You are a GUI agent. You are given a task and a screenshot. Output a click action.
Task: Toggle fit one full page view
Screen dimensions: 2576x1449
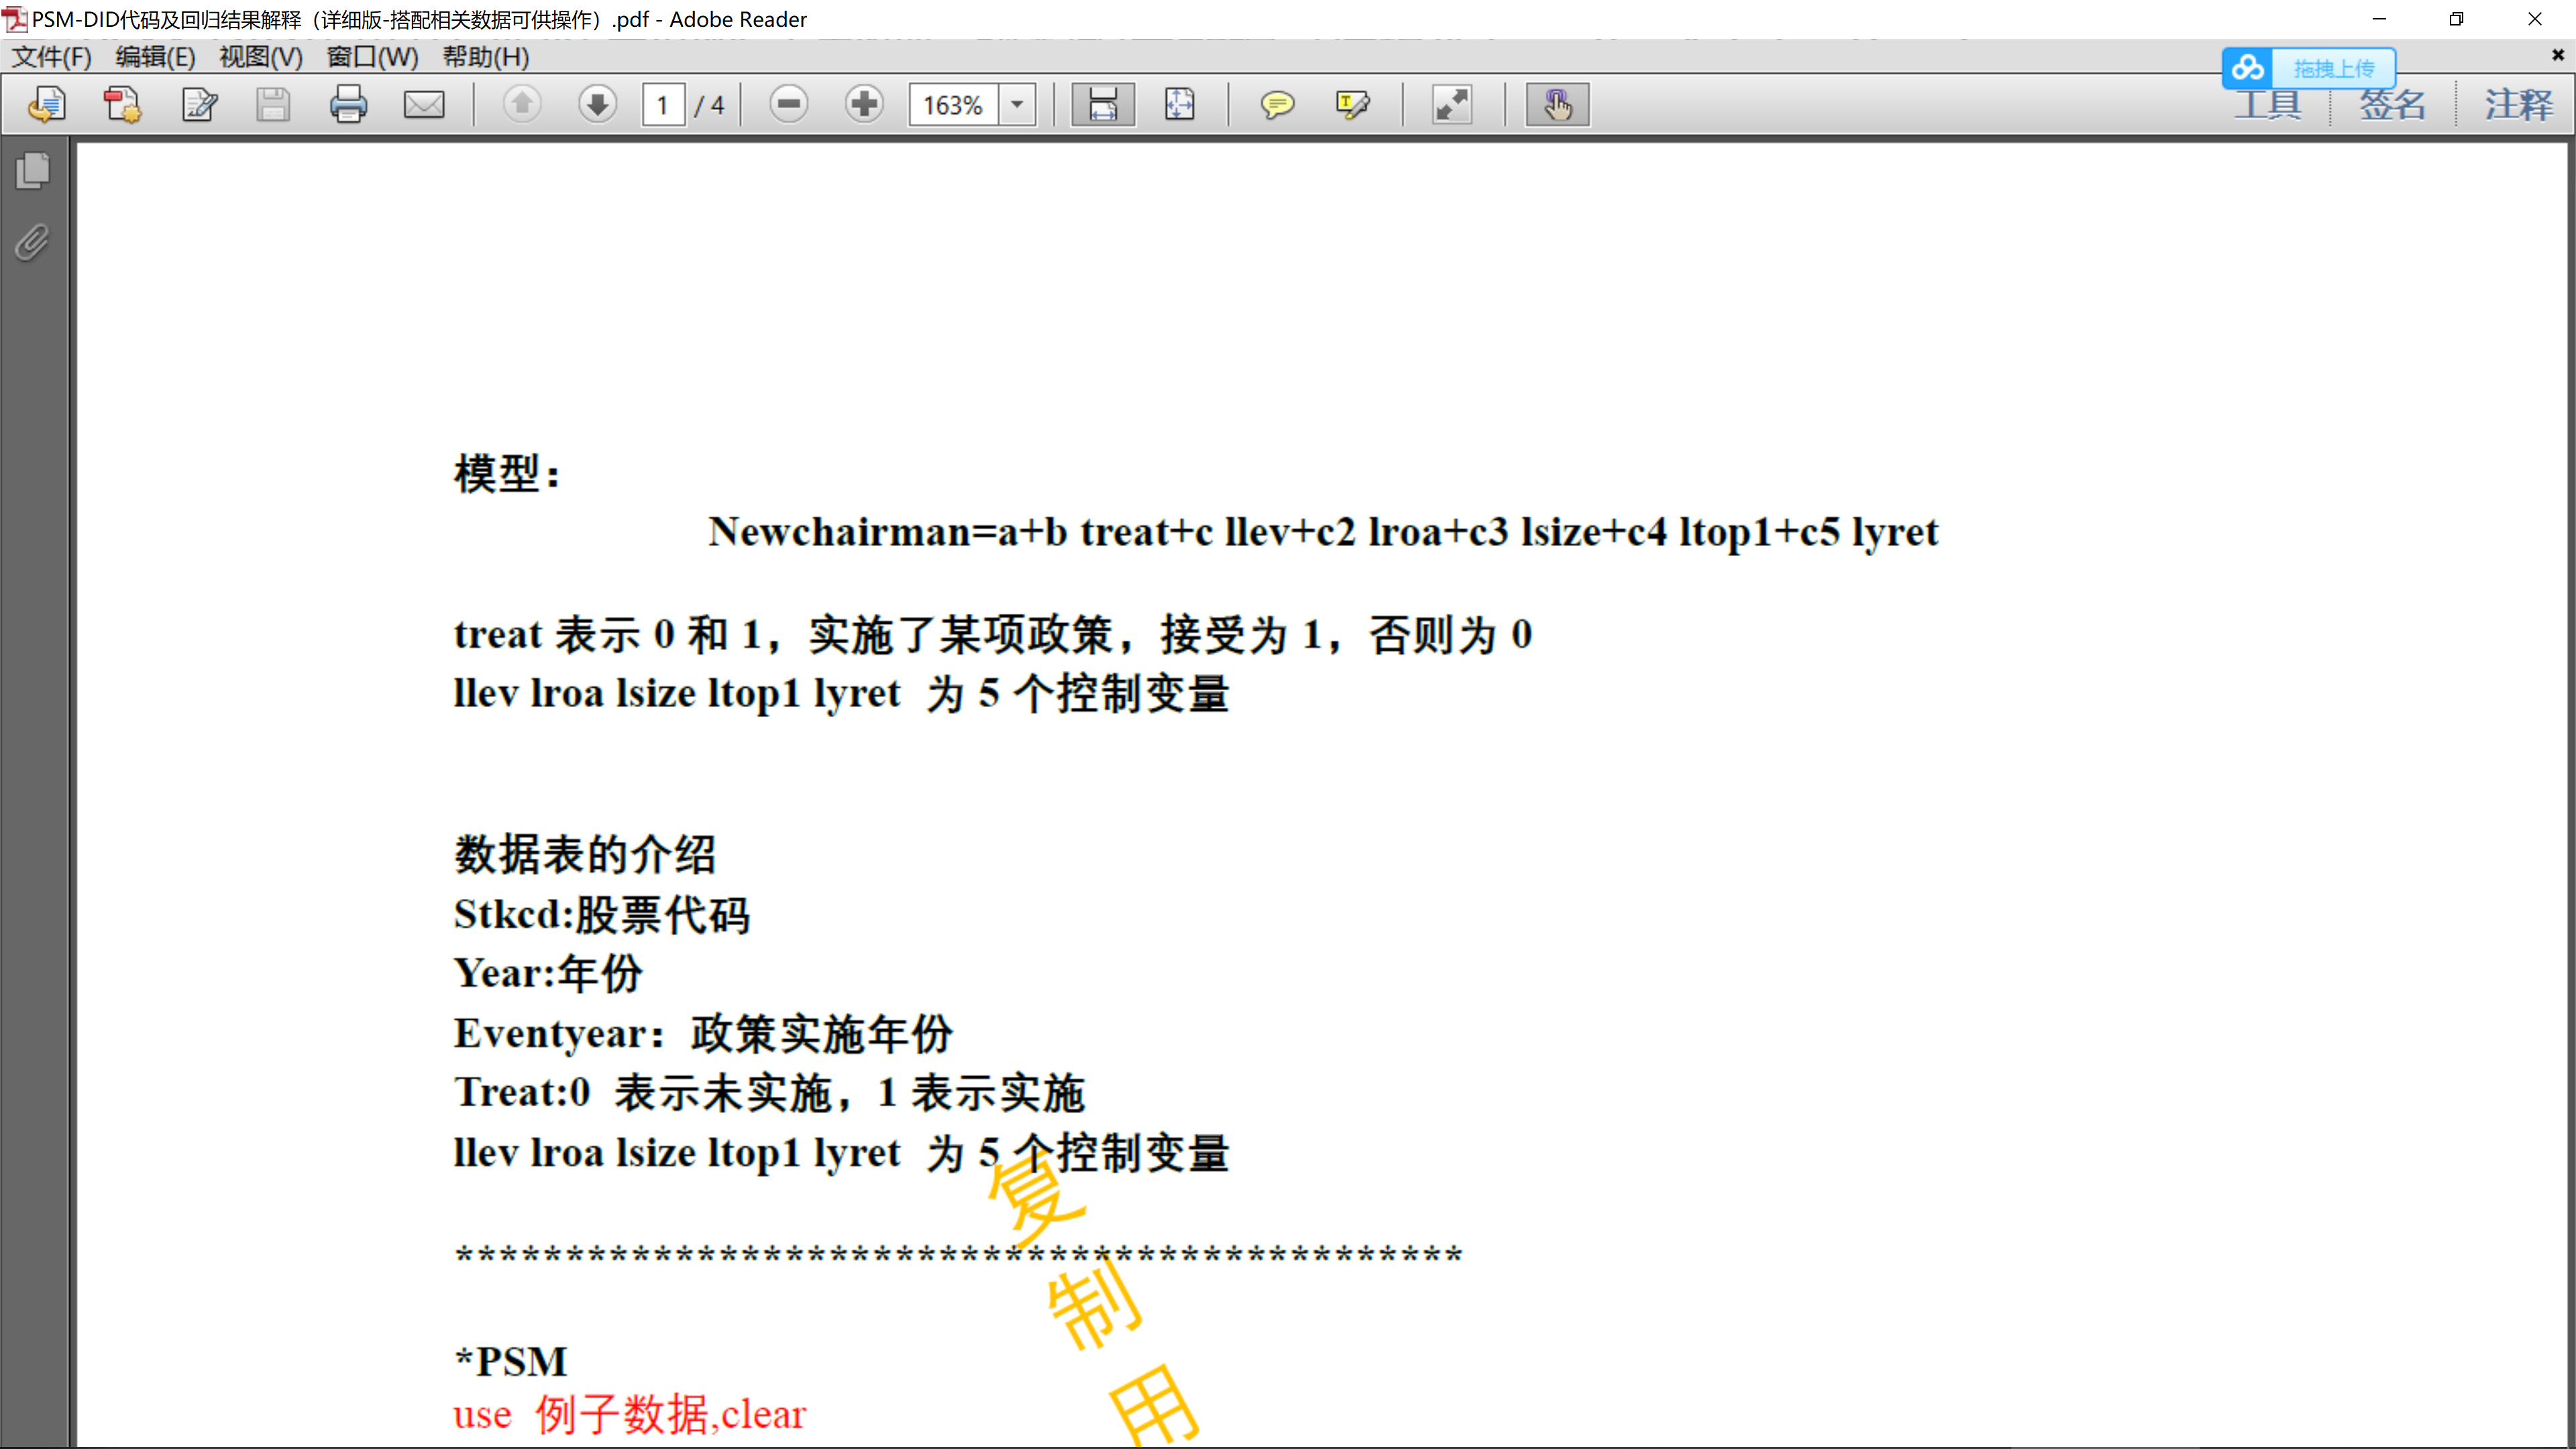point(1179,104)
